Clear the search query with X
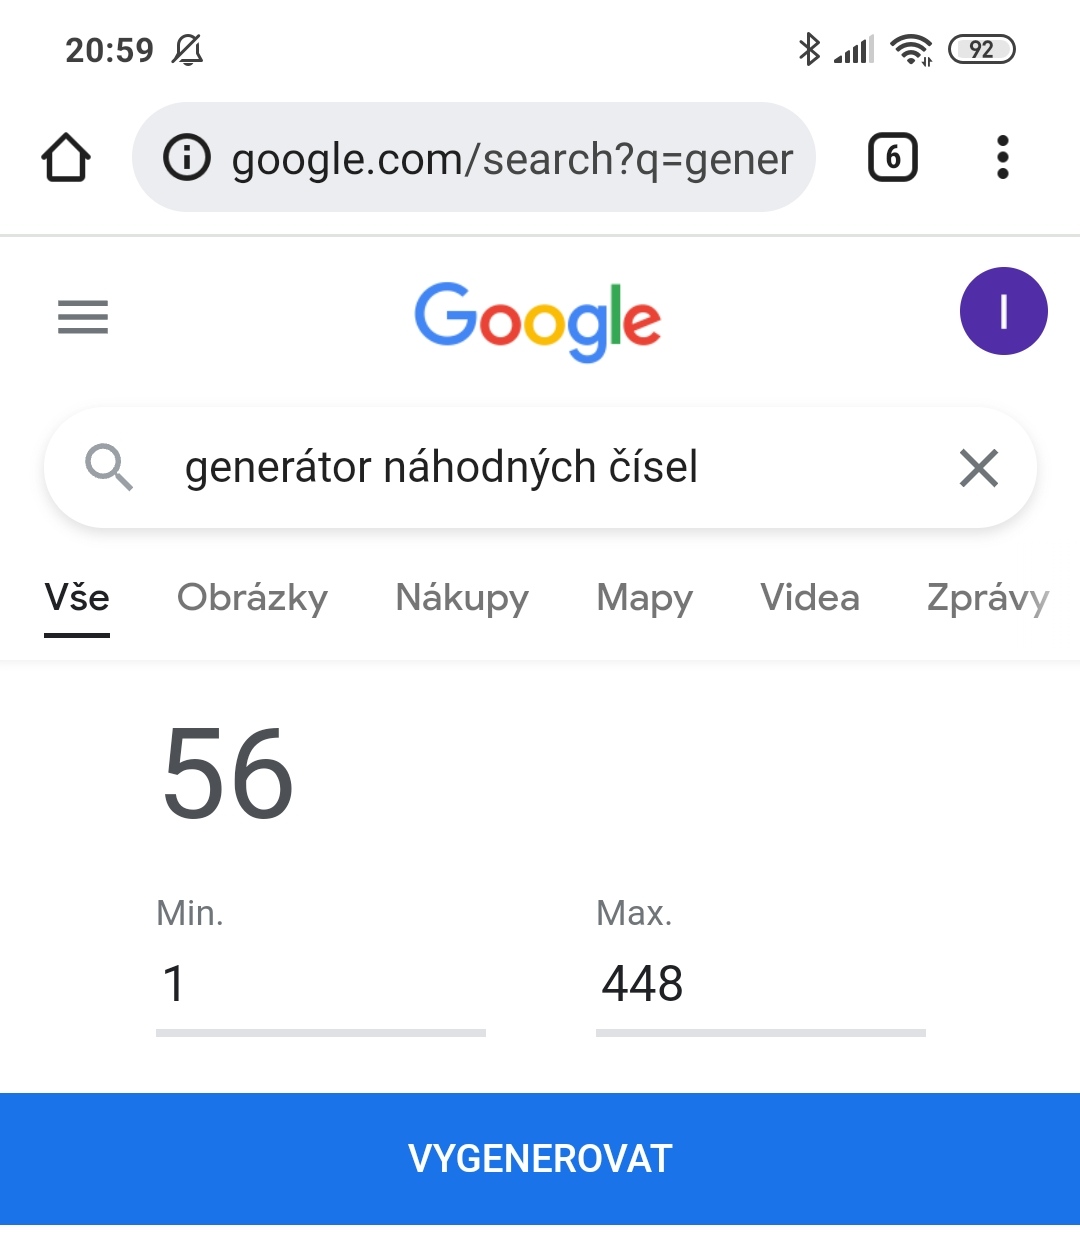This screenshot has height=1244, width=1080. pos(978,467)
